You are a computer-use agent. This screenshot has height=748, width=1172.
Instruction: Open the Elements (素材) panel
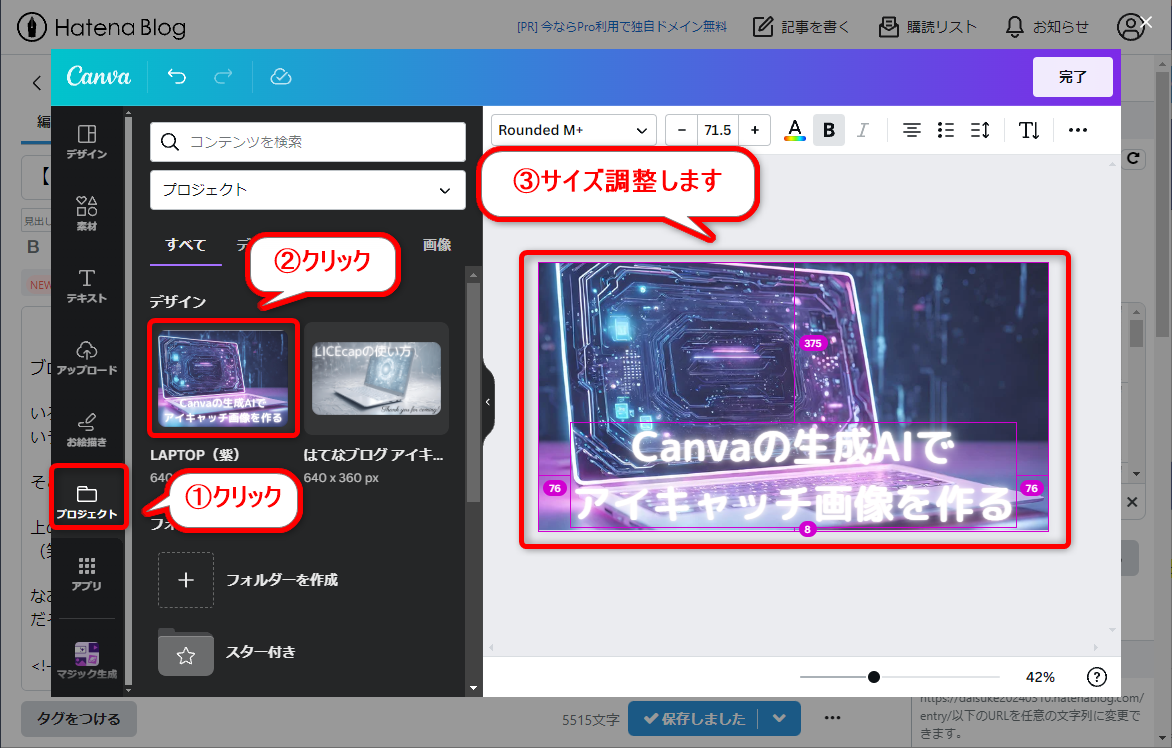tap(87, 213)
